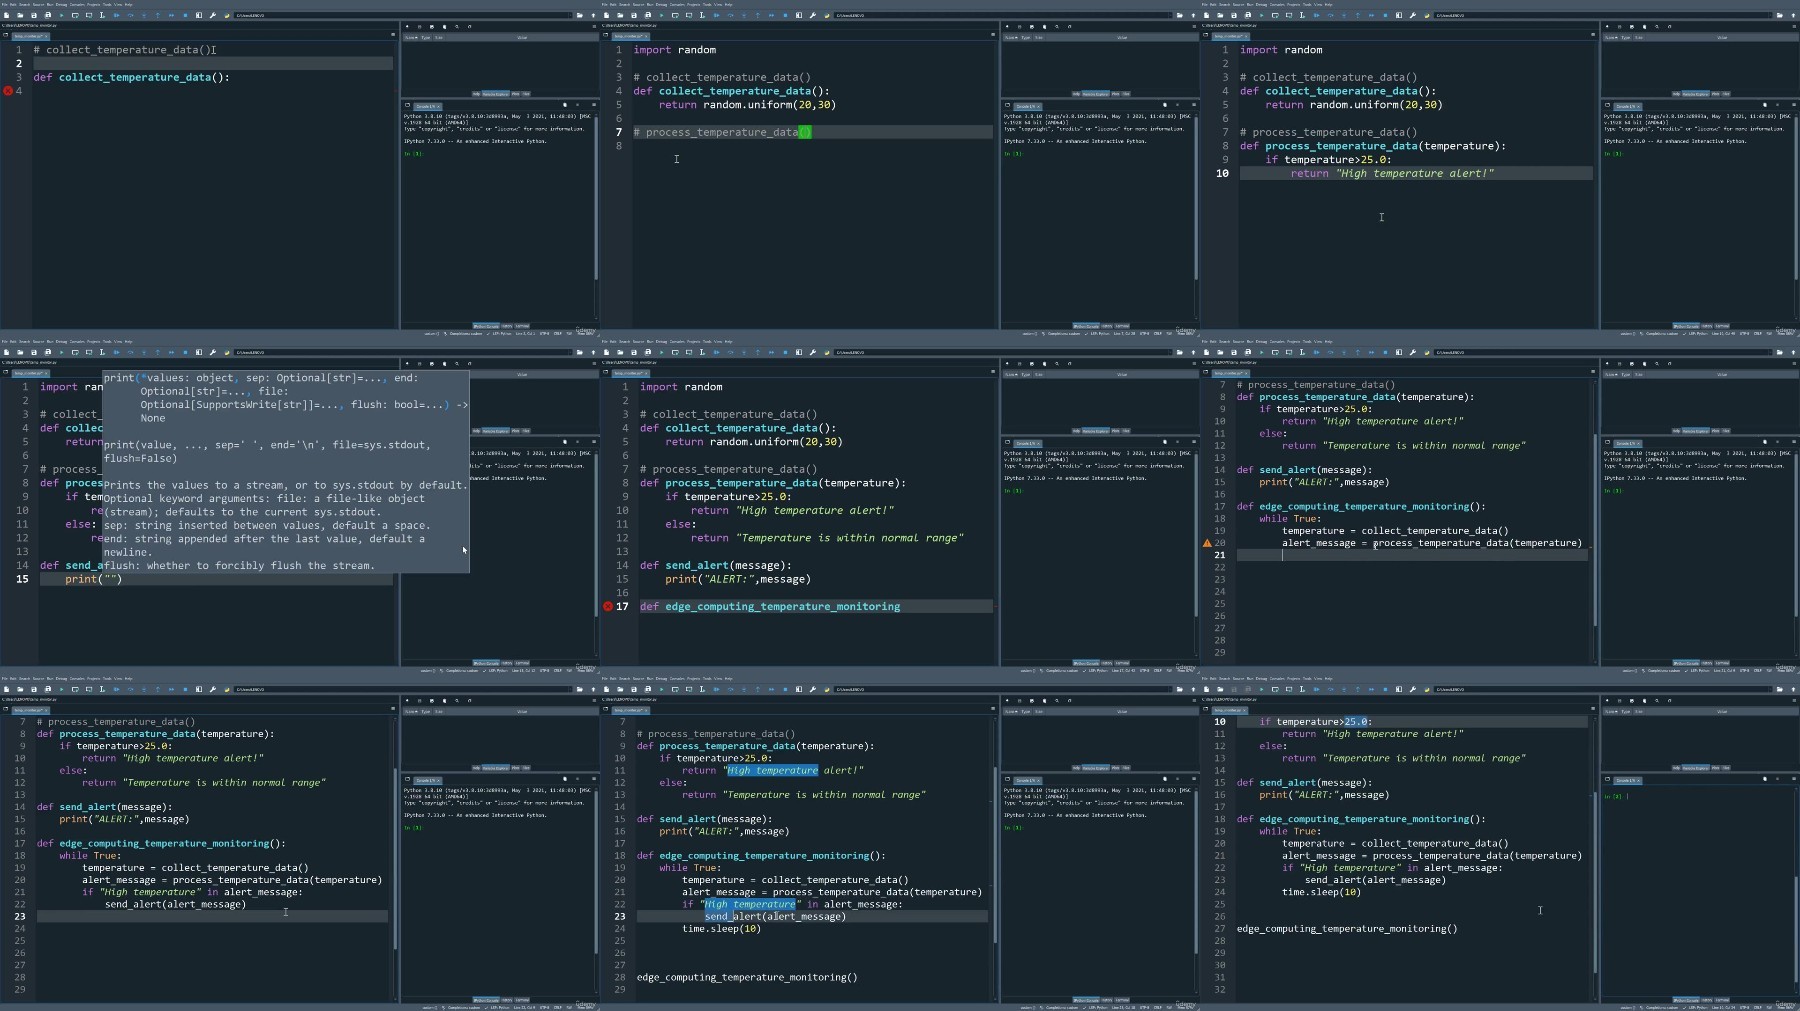Click Run file play icon in top-left window
Screen dimensions: 1800x1011
61,15
